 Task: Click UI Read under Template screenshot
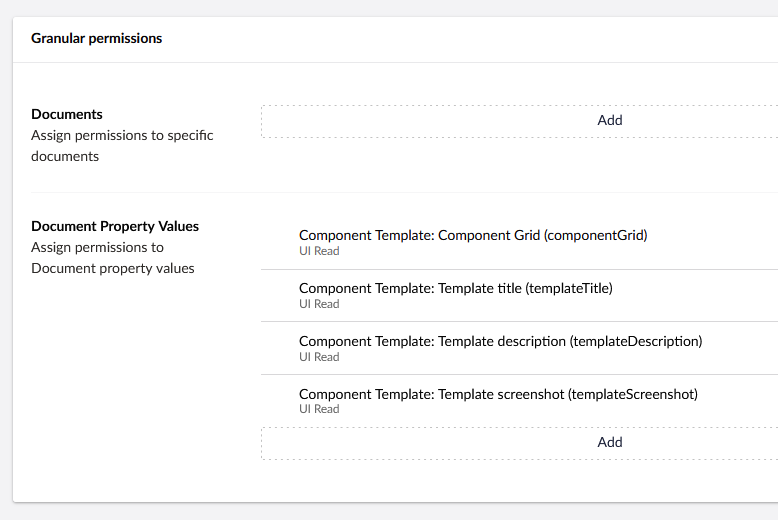[319, 409]
